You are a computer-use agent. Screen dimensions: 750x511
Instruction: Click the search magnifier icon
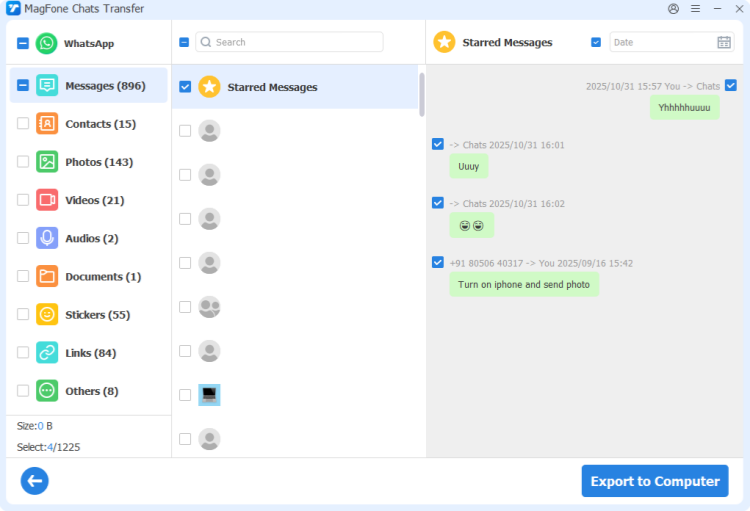pos(206,42)
